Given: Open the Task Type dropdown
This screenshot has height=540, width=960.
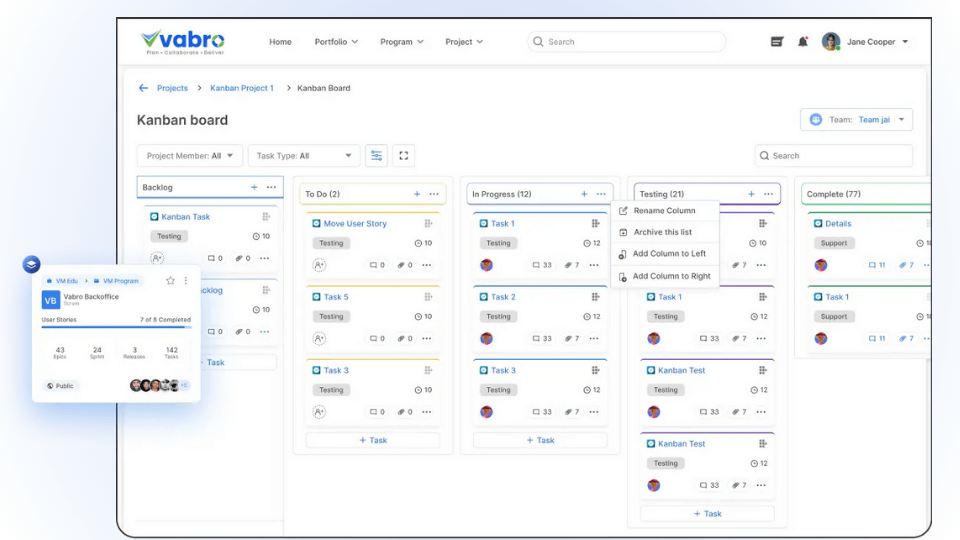Looking at the screenshot, I should tap(303, 156).
